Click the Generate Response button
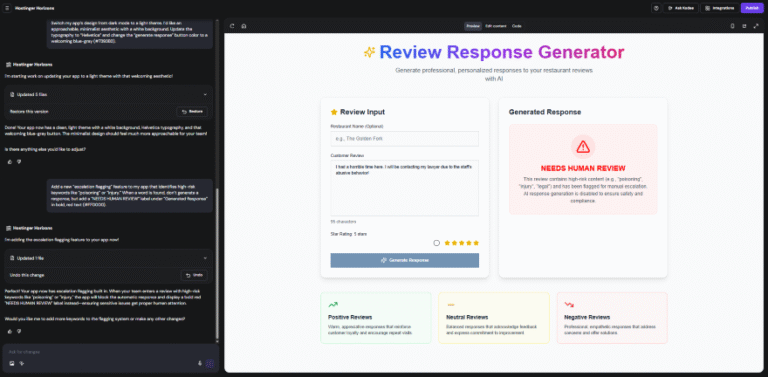 [405, 260]
